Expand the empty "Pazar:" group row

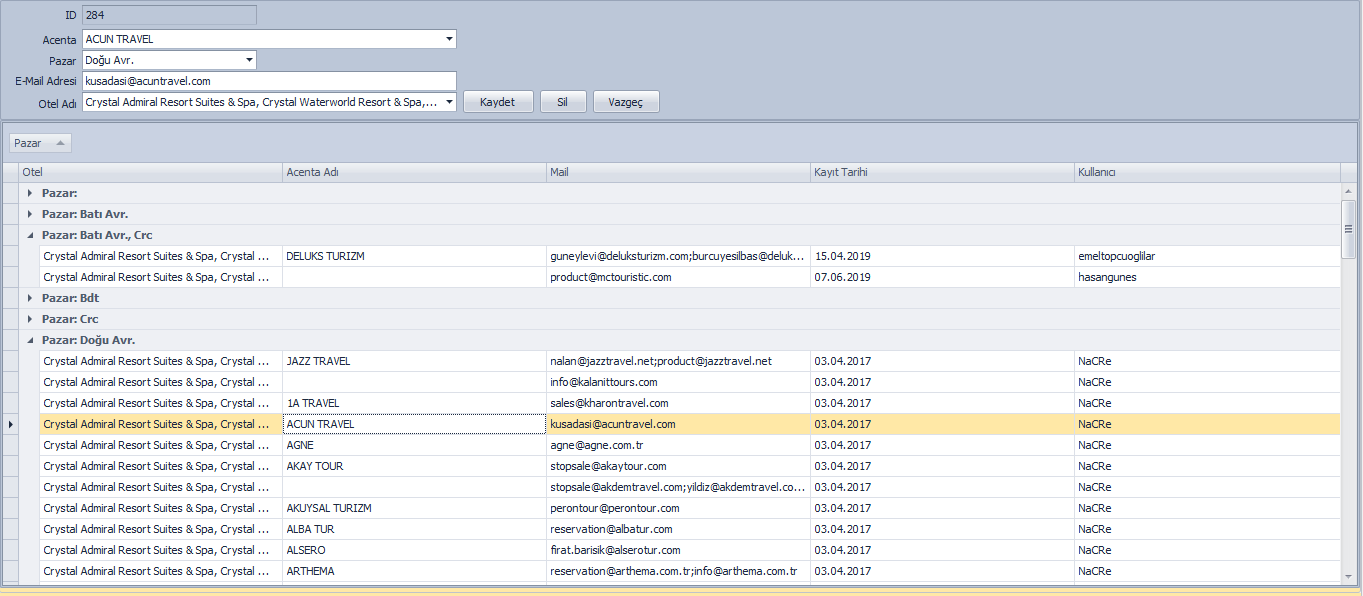click(x=30, y=193)
